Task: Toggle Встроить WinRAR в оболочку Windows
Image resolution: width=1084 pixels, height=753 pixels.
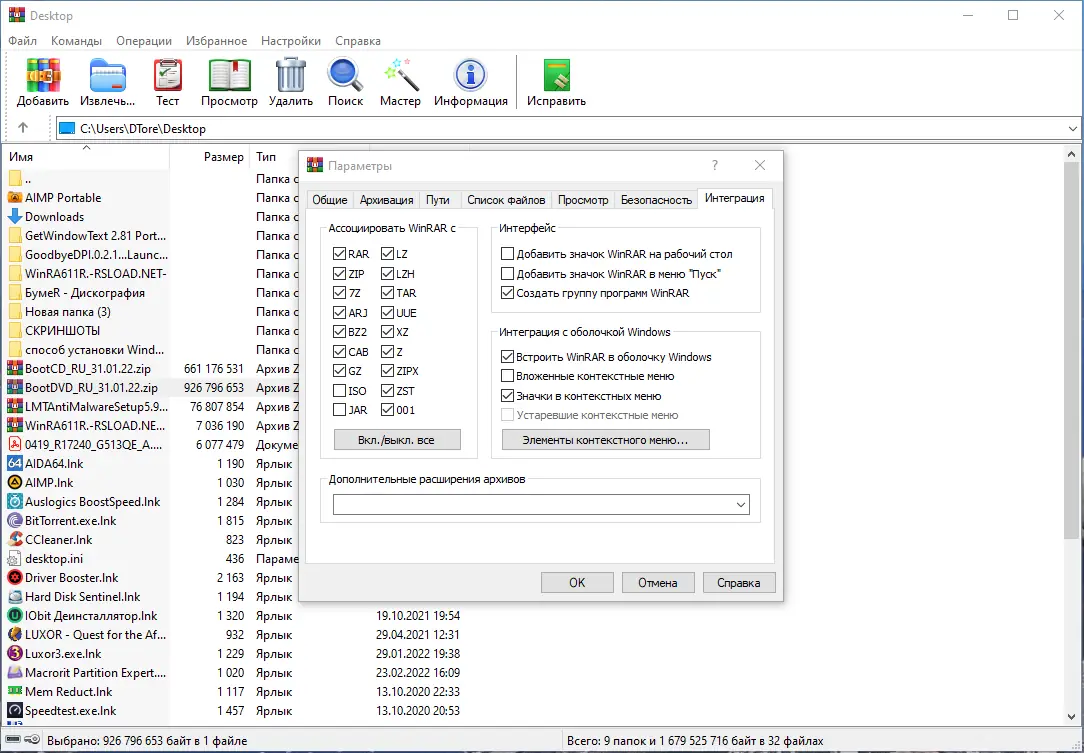Action: coord(507,357)
